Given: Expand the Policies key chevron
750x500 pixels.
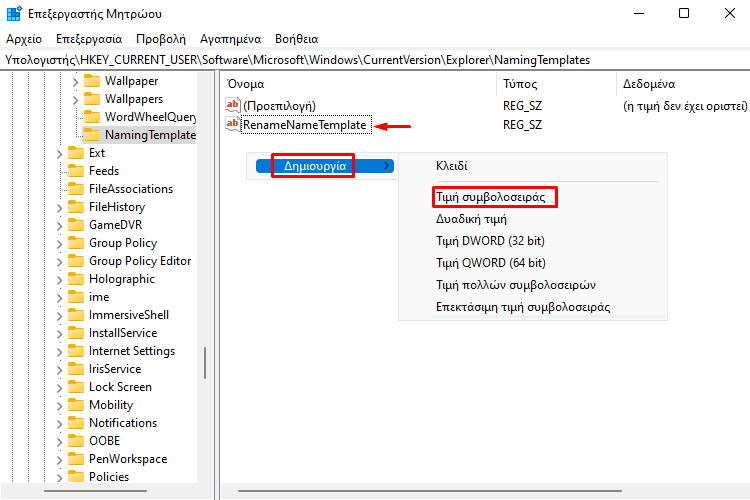Looking at the screenshot, I should coord(59,478).
